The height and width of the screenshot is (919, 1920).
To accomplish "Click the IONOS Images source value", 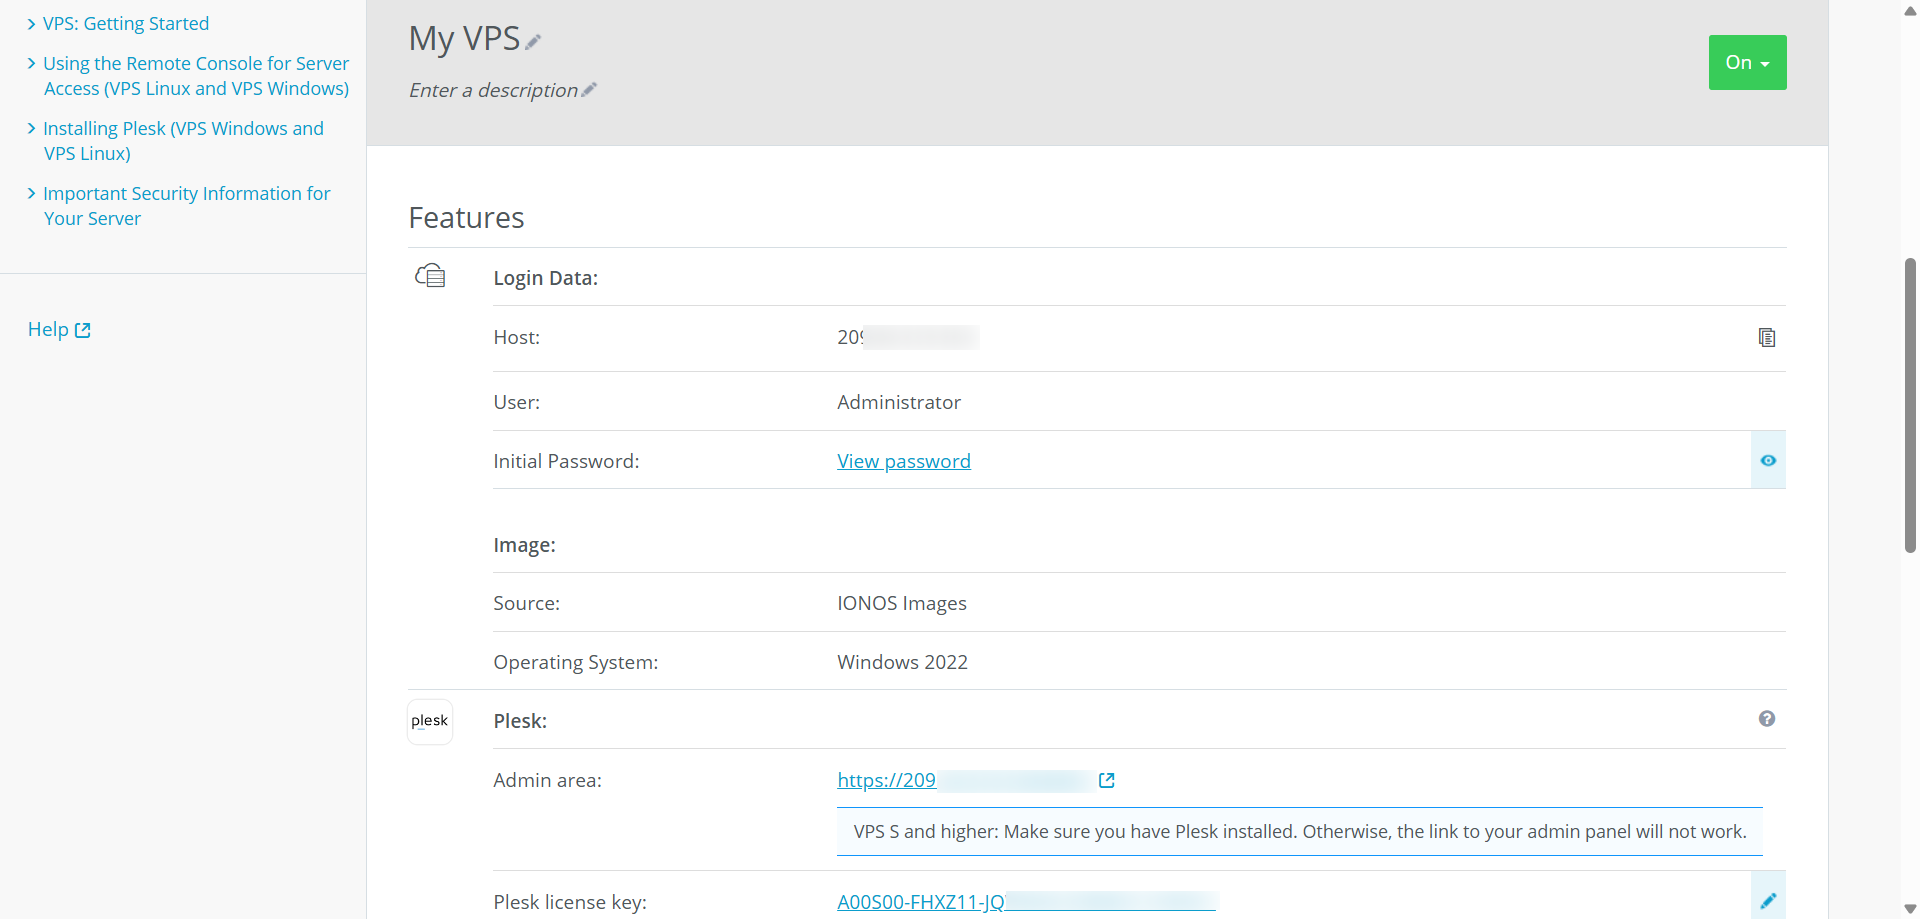I will 902,603.
